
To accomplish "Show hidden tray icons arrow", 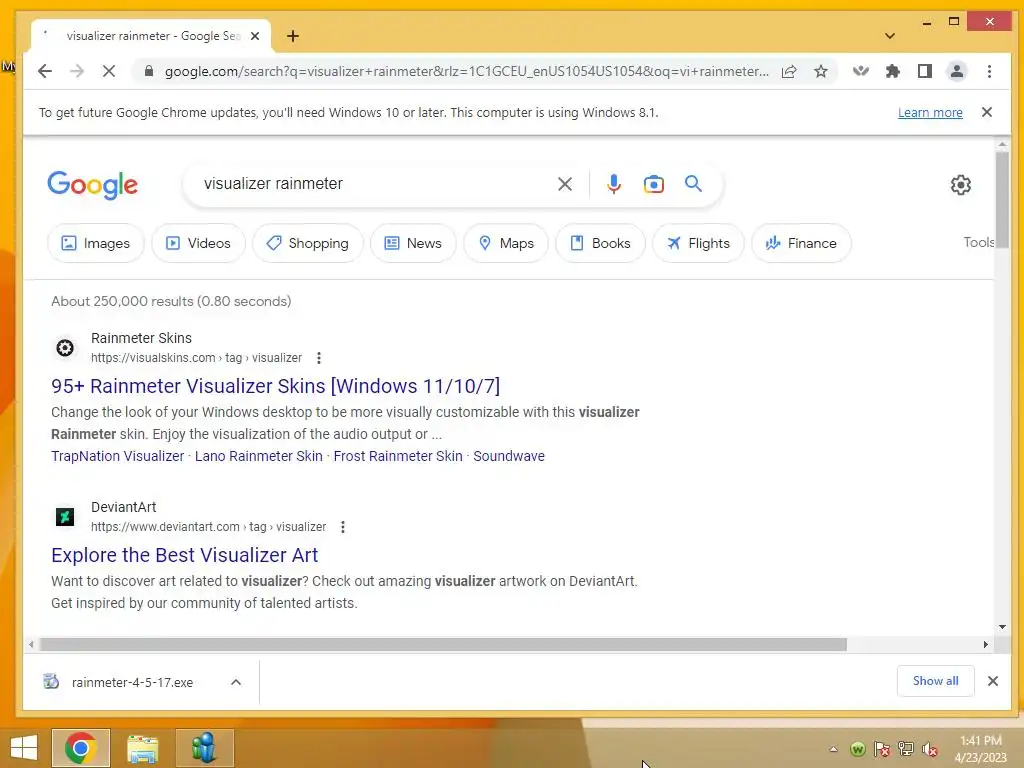I will [833, 749].
